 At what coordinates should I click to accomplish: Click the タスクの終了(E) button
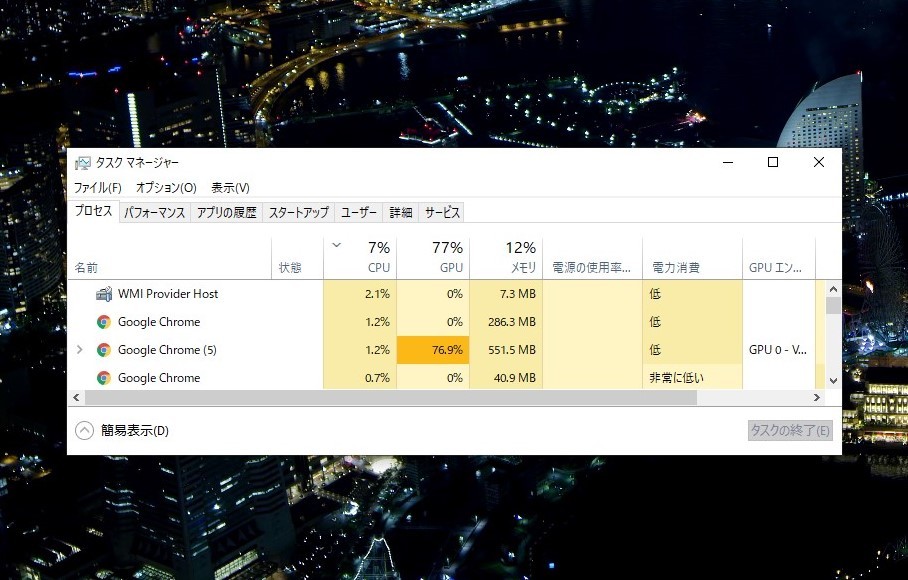(x=790, y=431)
